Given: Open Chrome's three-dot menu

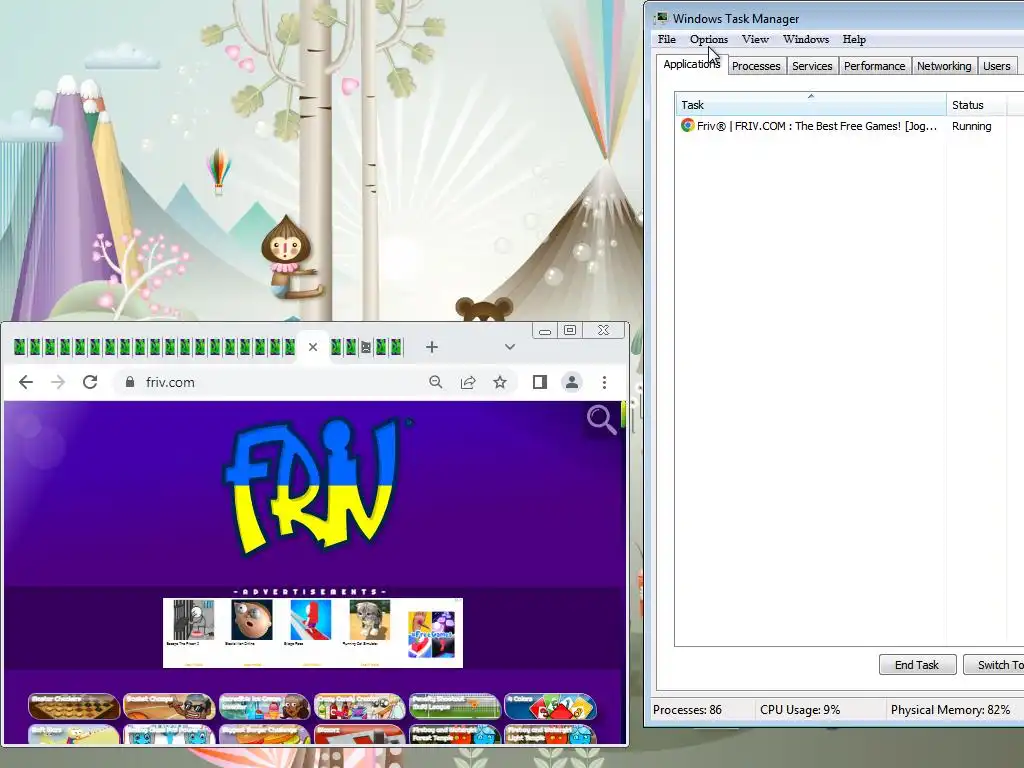Looking at the screenshot, I should [x=604, y=382].
